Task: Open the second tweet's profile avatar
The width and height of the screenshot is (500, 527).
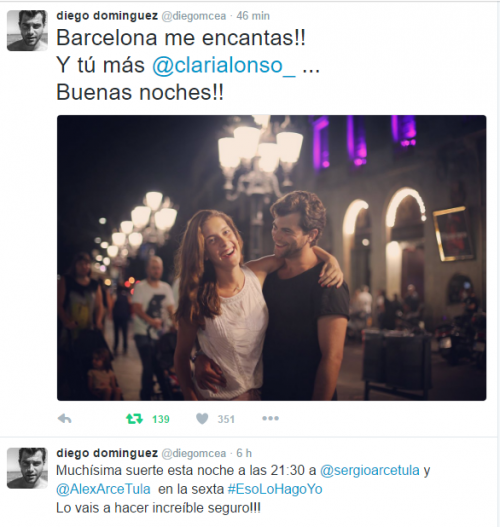Action: (27, 468)
